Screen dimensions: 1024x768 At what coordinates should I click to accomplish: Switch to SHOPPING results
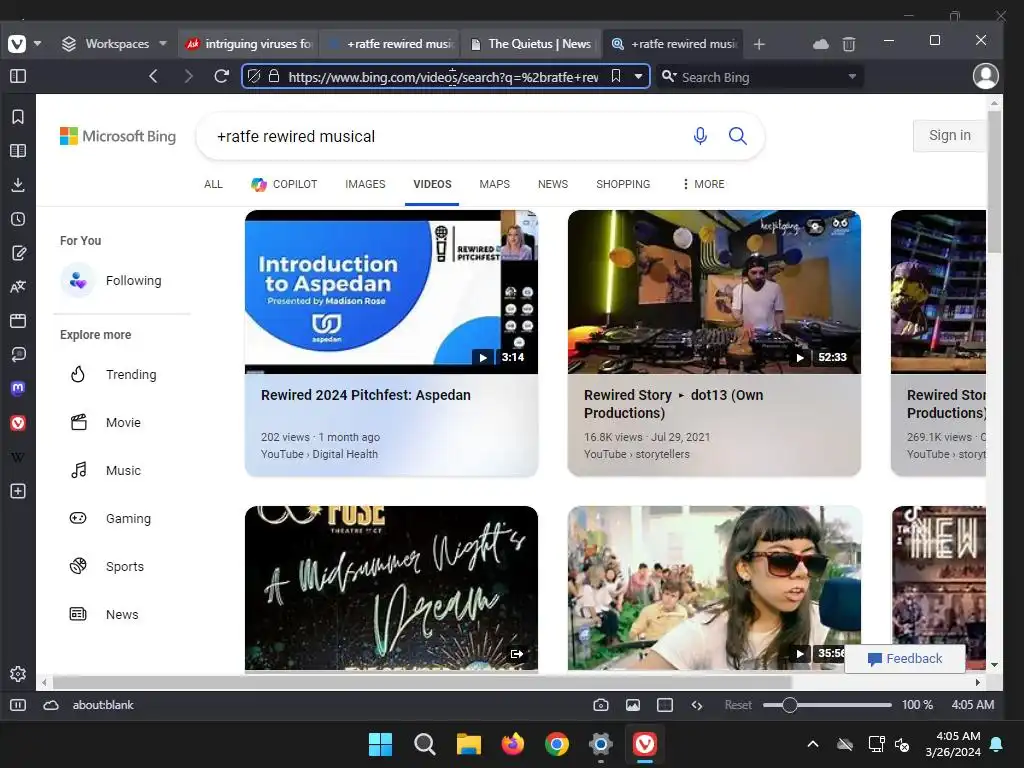click(623, 184)
